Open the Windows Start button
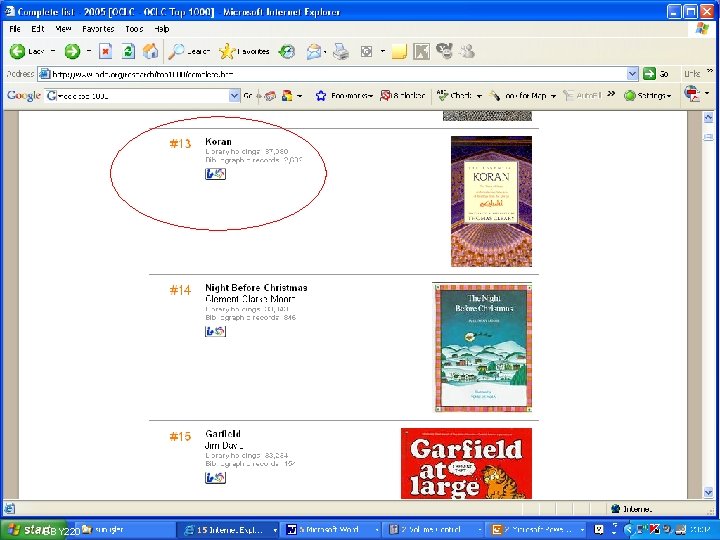This screenshot has width=720, height=540. click(x=34, y=529)
